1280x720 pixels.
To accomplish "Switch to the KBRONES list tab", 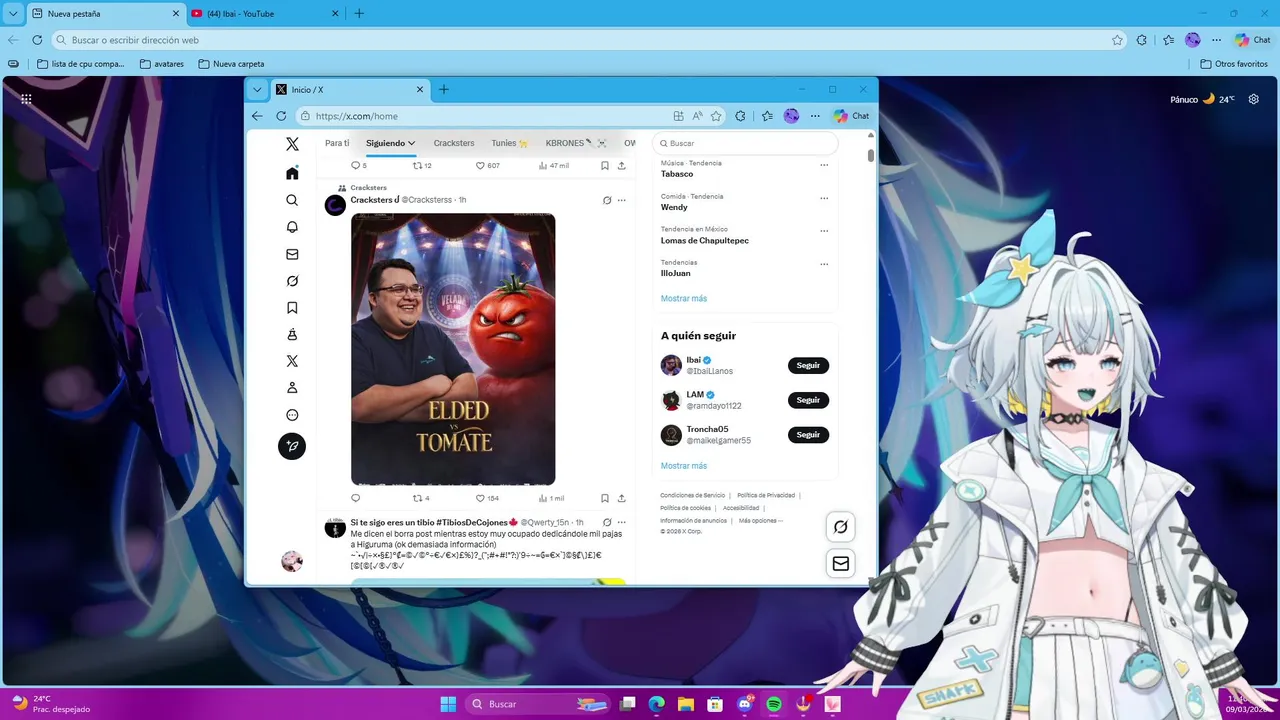I will click(x=576, y=143).
